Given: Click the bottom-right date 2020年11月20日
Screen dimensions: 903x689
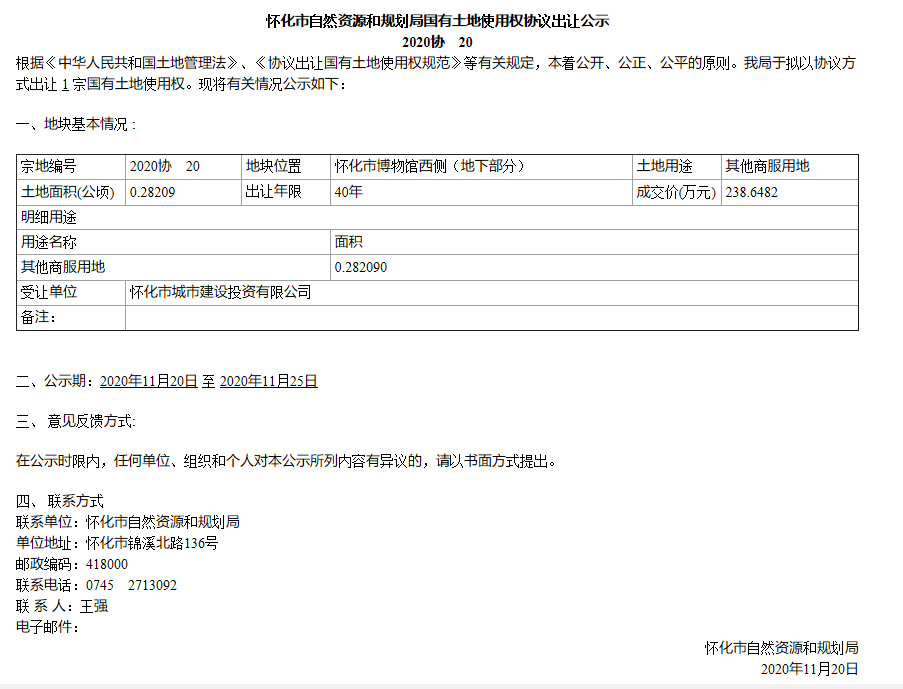Looking at the screenshot, I should [810, 669].
